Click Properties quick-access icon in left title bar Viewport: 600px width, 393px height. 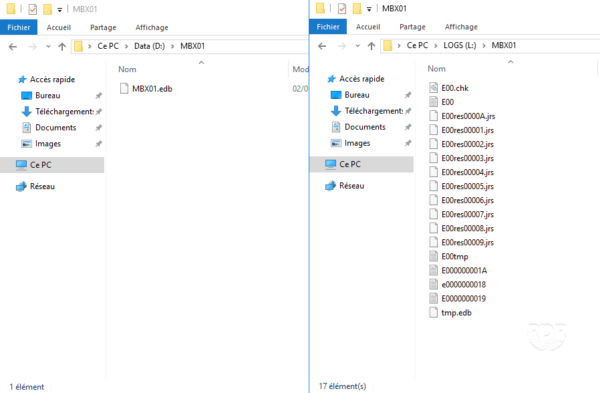[33, 9]
